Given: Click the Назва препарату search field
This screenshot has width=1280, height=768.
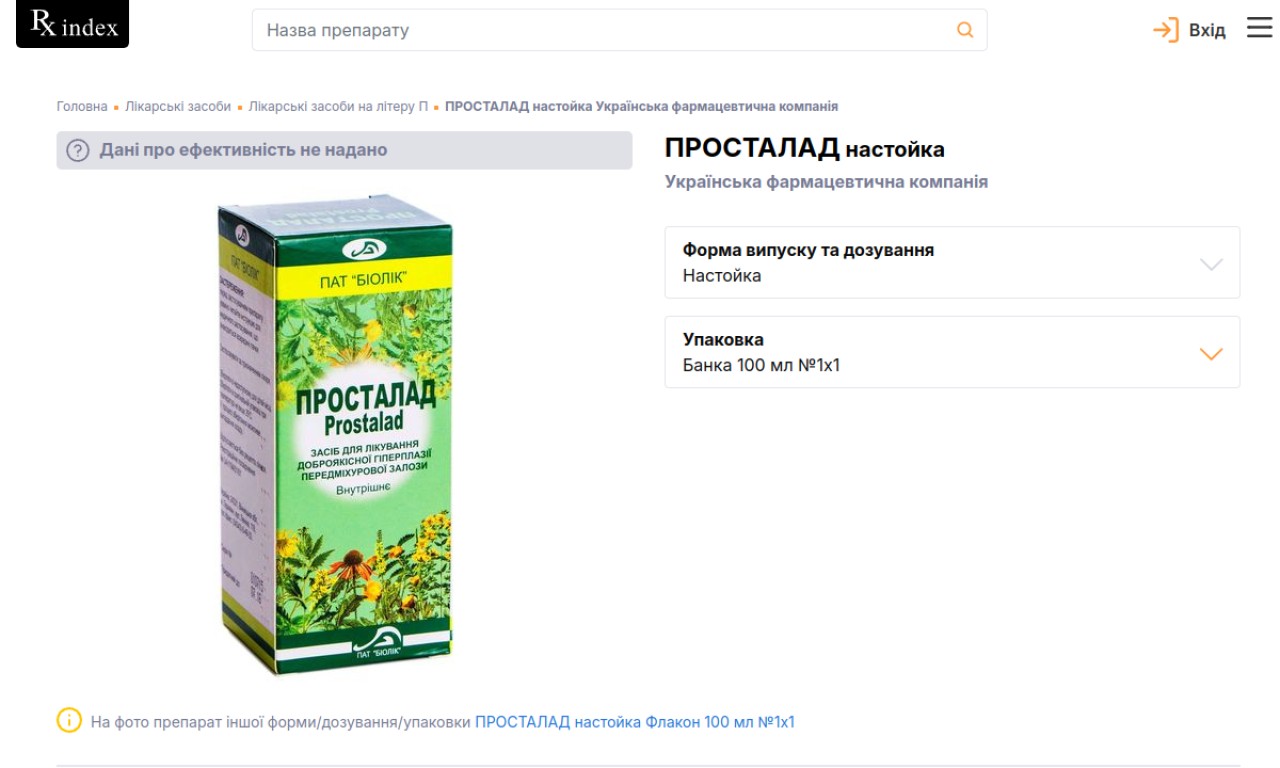Looking at the screenshot, I should point(619,30).
